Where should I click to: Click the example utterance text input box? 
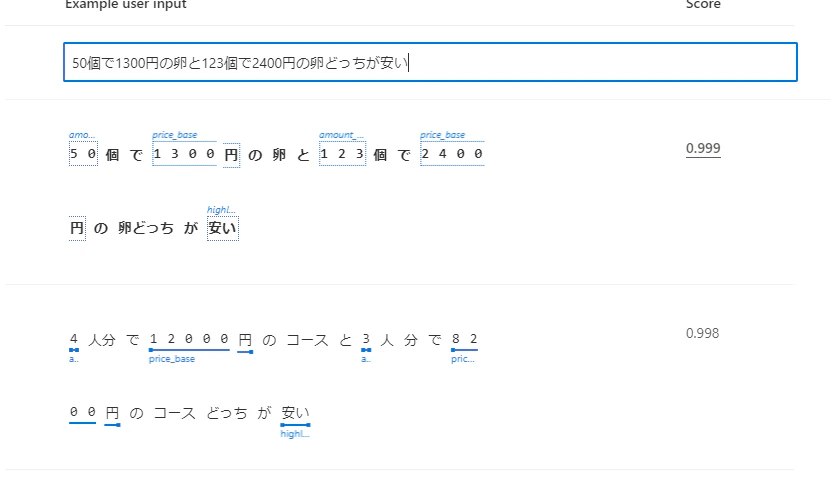click(x=430, y=62)
